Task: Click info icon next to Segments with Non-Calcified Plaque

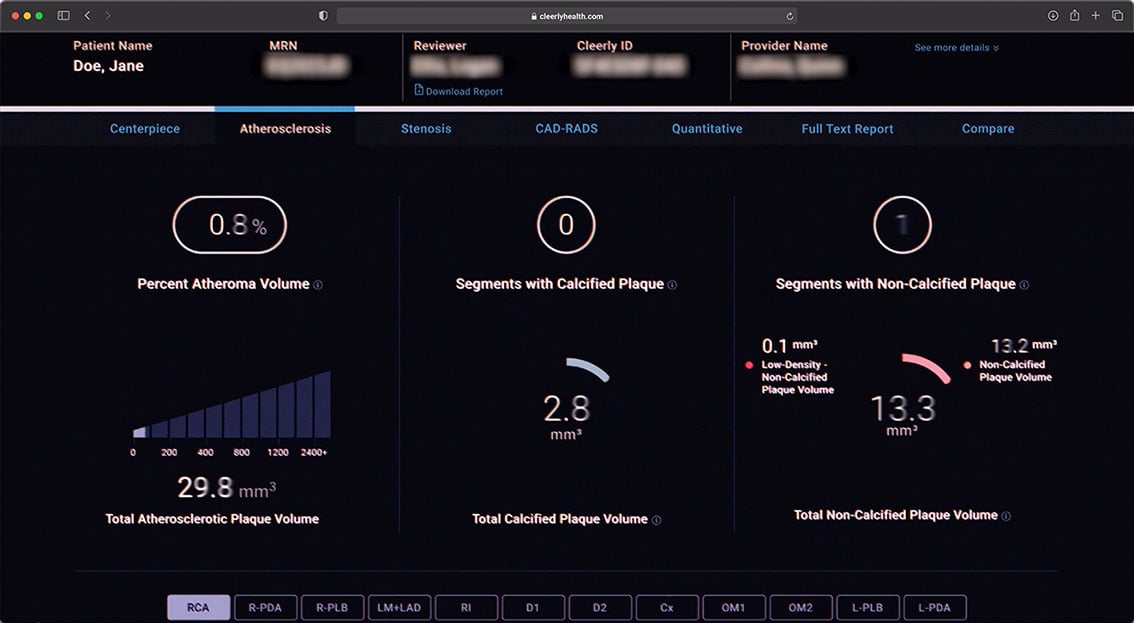Action: (1024, 285)
